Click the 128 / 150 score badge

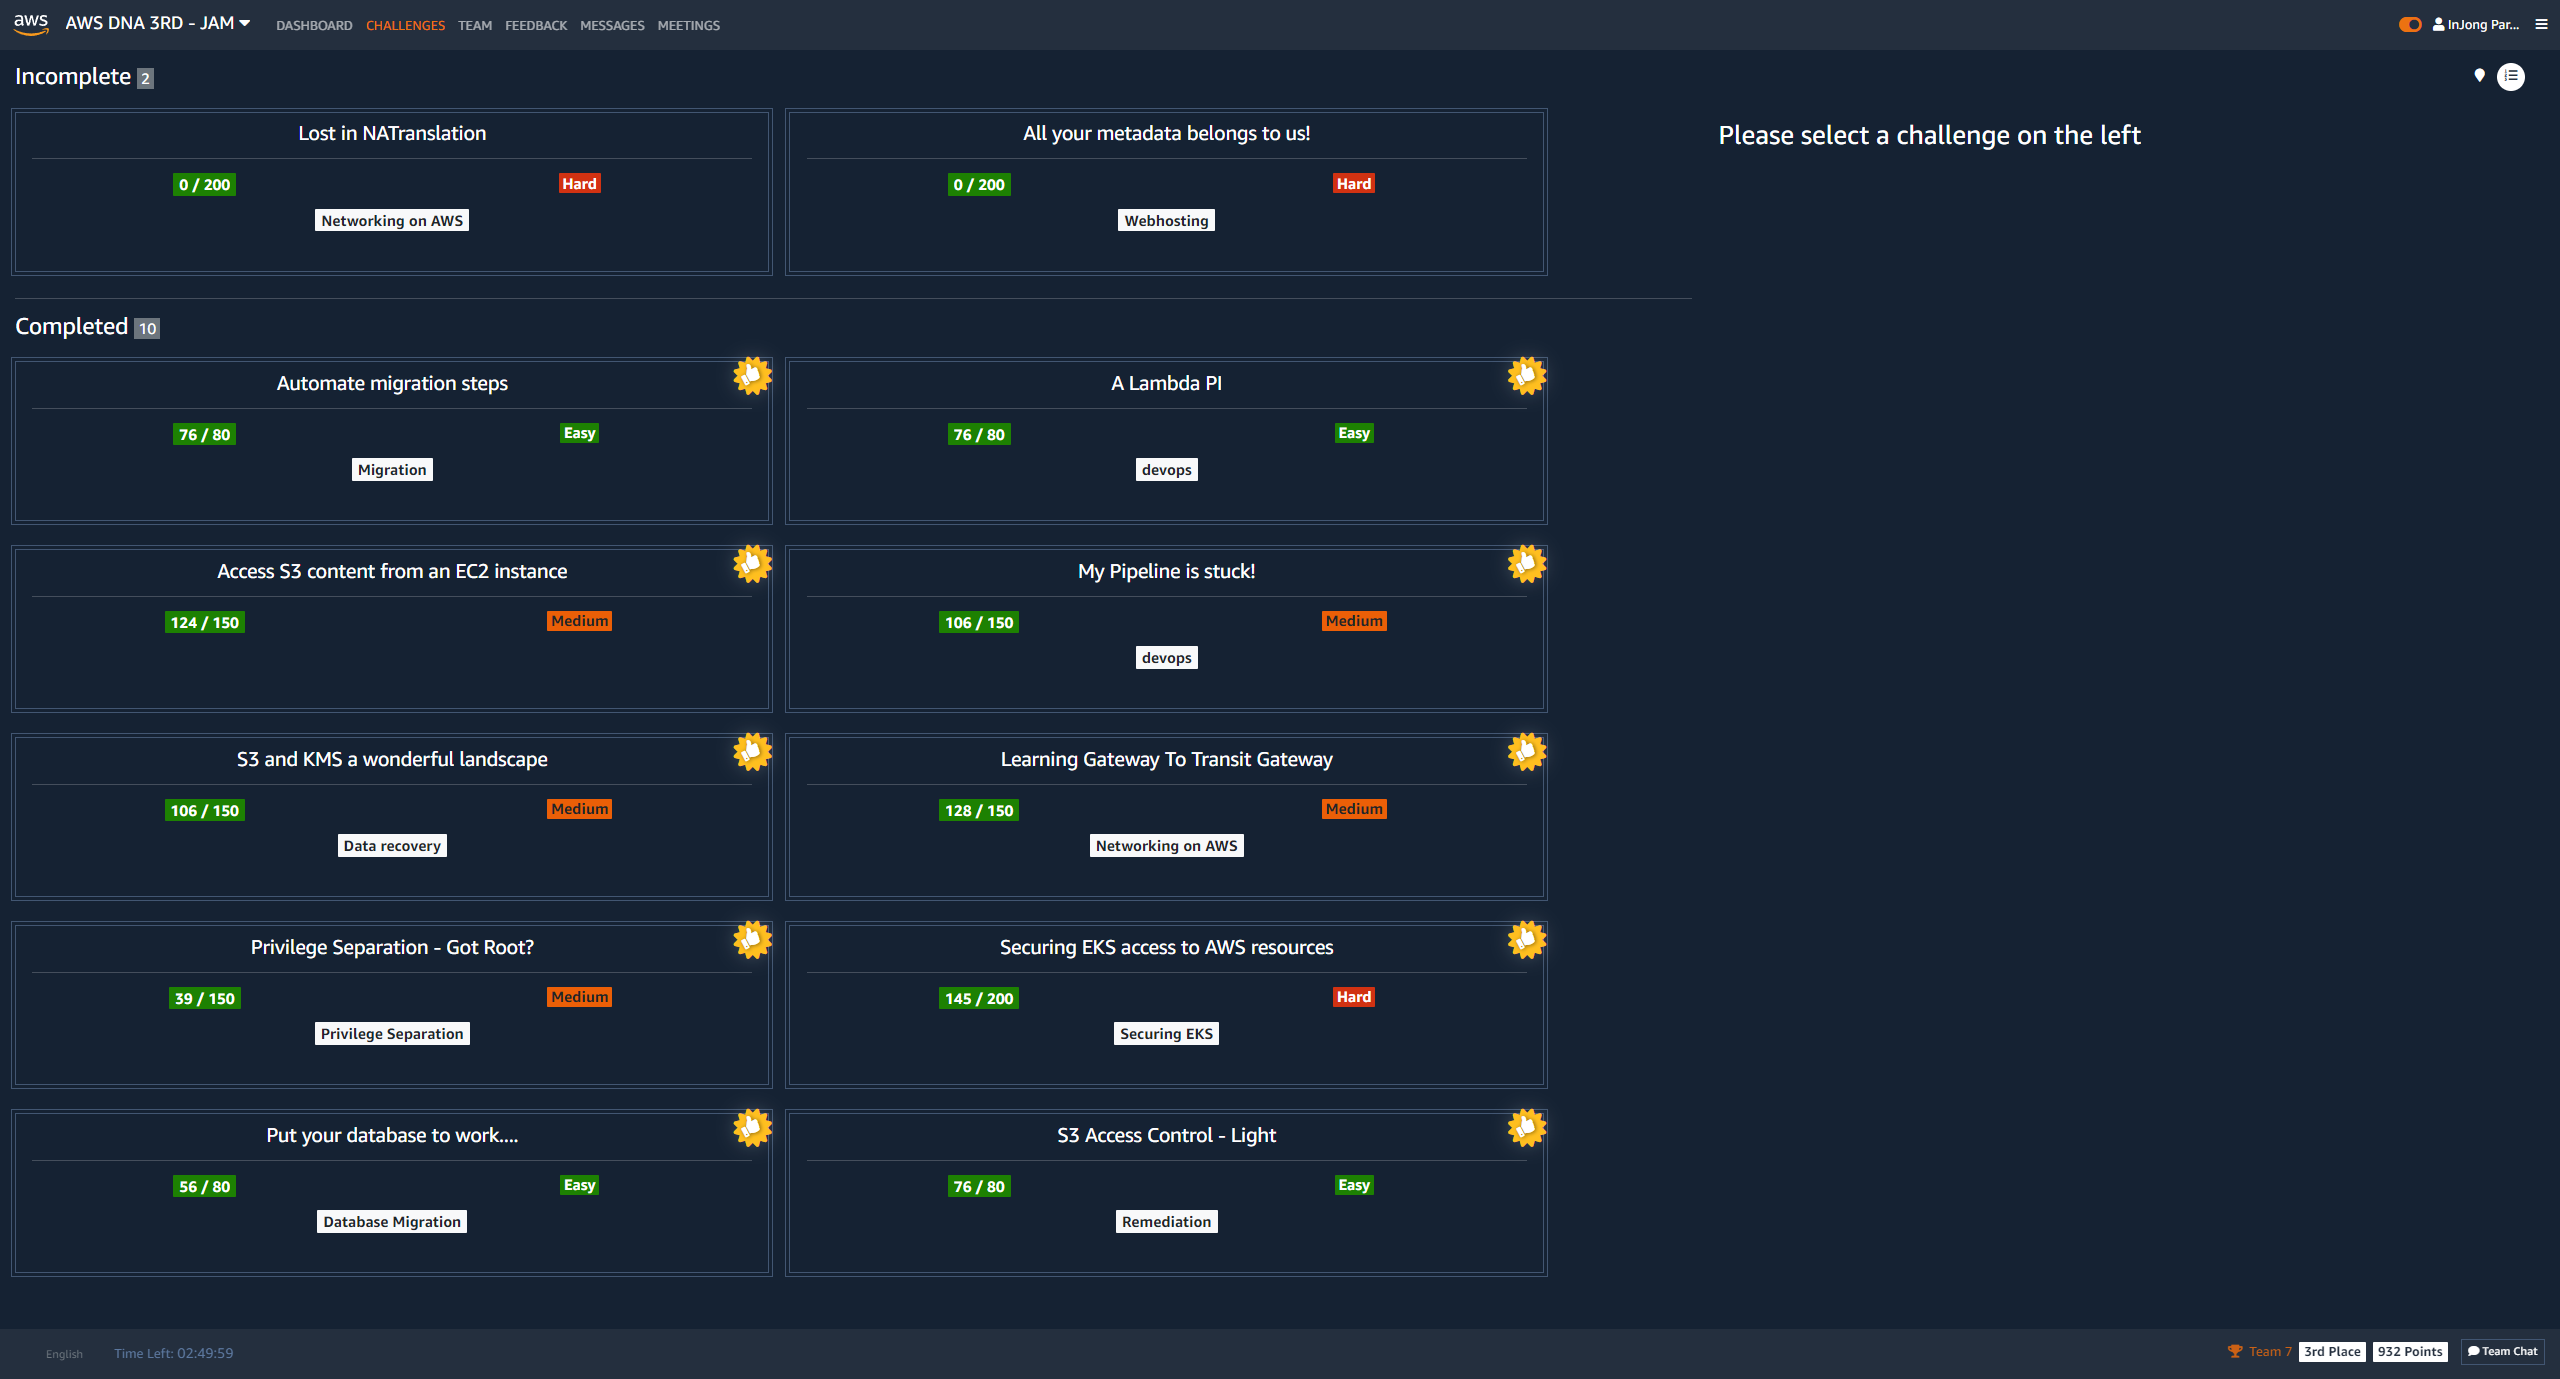(979, 810)
